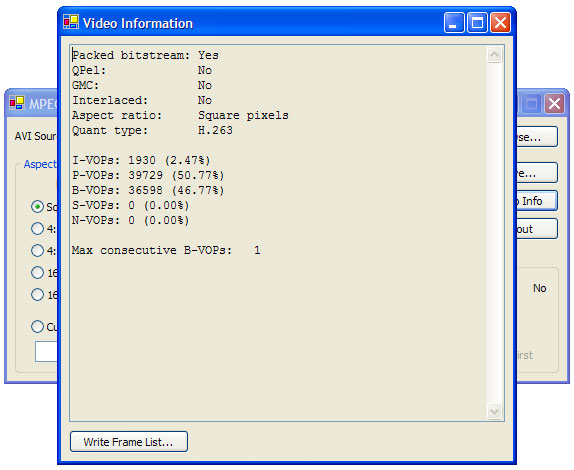
Task: Click the scroll up arrow in text area
Action: pos(494,55)
